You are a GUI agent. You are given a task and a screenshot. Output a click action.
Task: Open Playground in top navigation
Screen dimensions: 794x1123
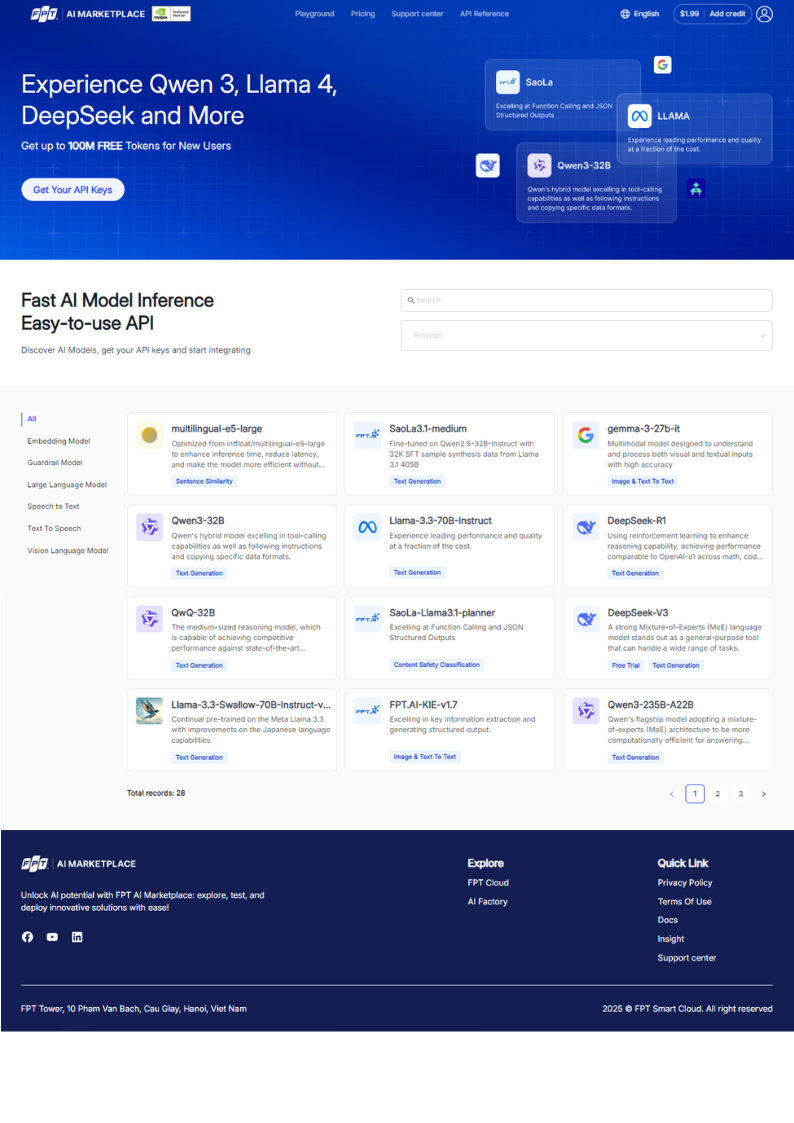pos(314,14)
